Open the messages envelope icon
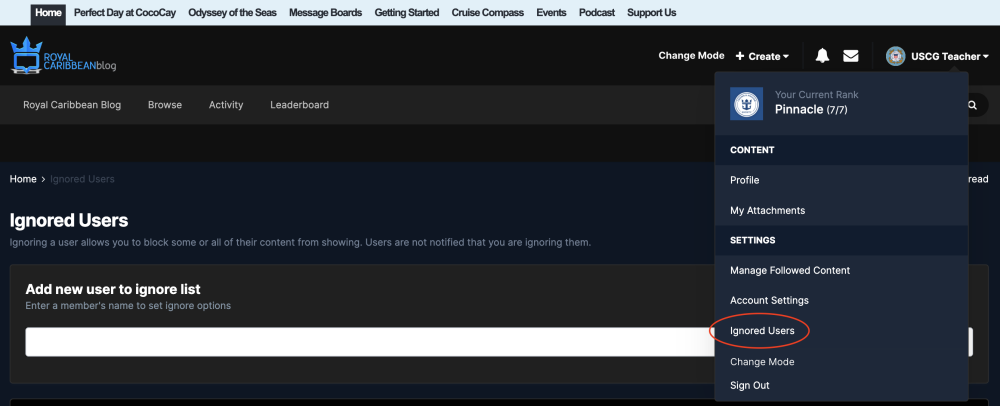1000x406 pixels. pyautogui.click(x=851, y=56)
